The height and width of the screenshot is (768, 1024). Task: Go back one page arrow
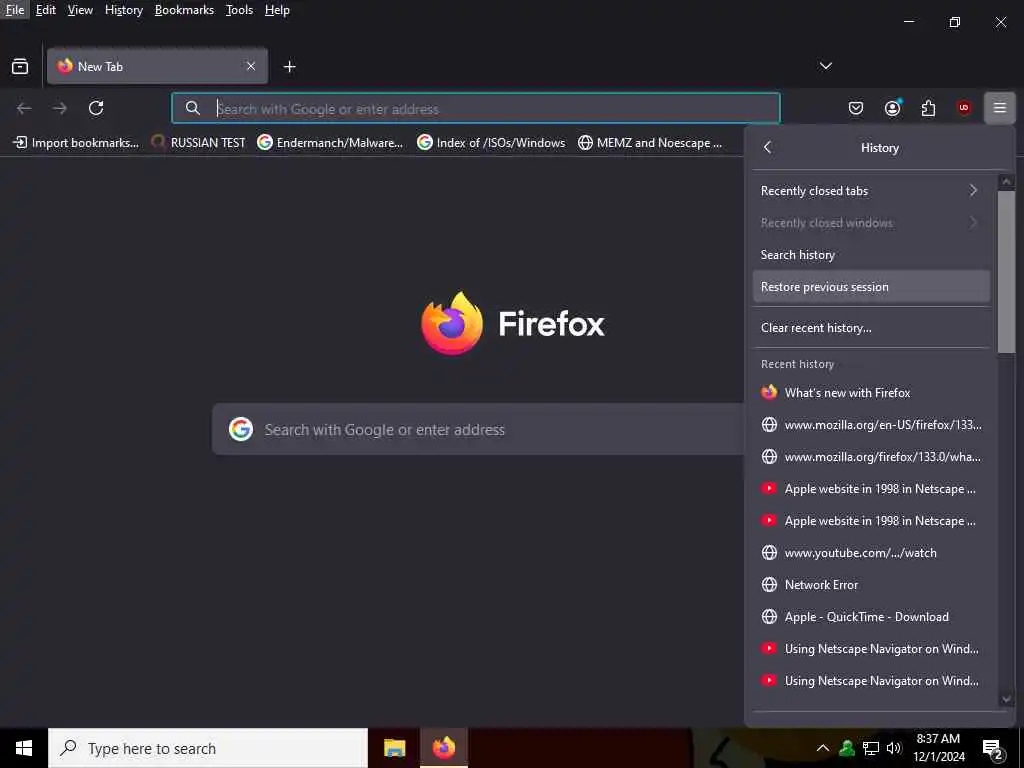coord(24,108)
